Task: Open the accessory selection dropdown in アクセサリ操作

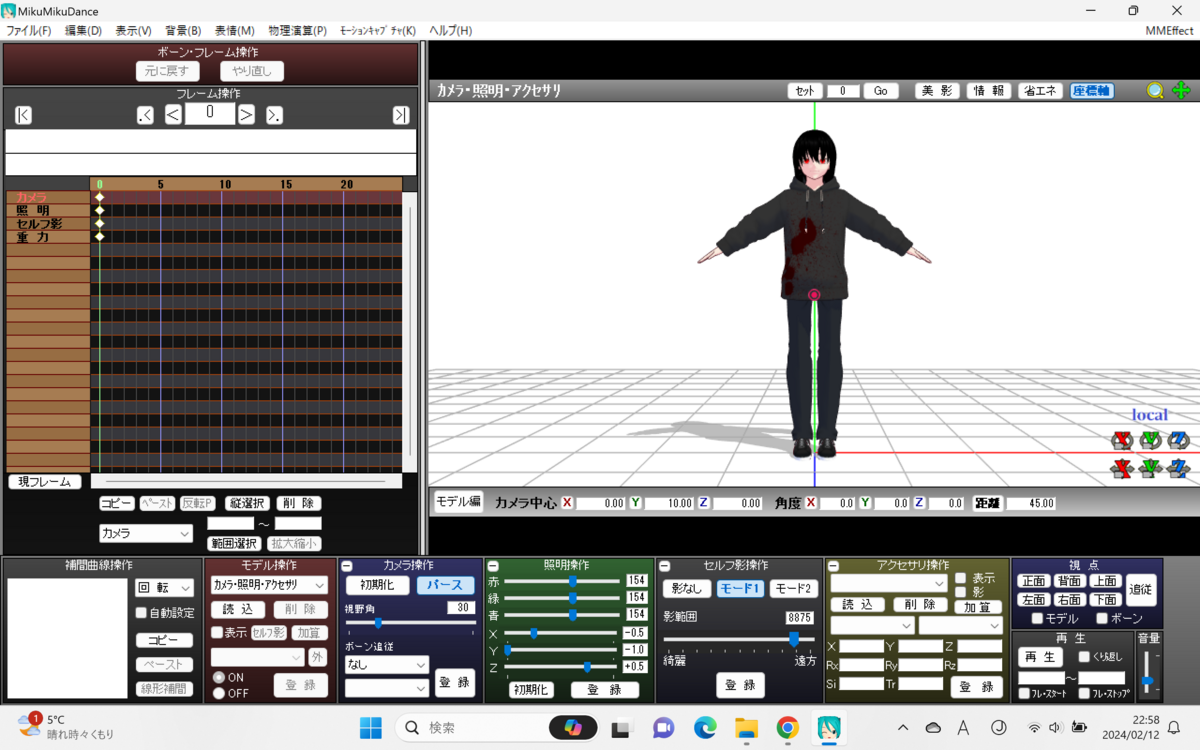Action: pos(889,583)
